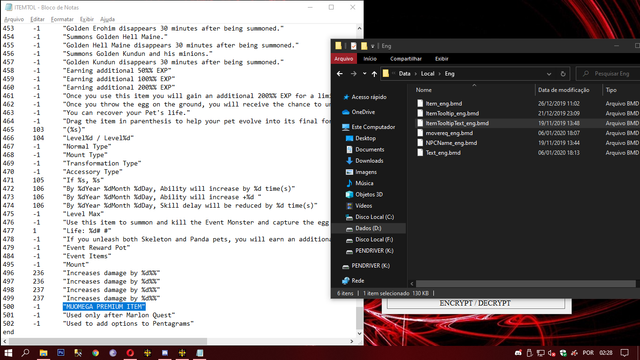Switch to the Início ribbon tab
This screenshot has height=360, width=640.
(370, 59)
